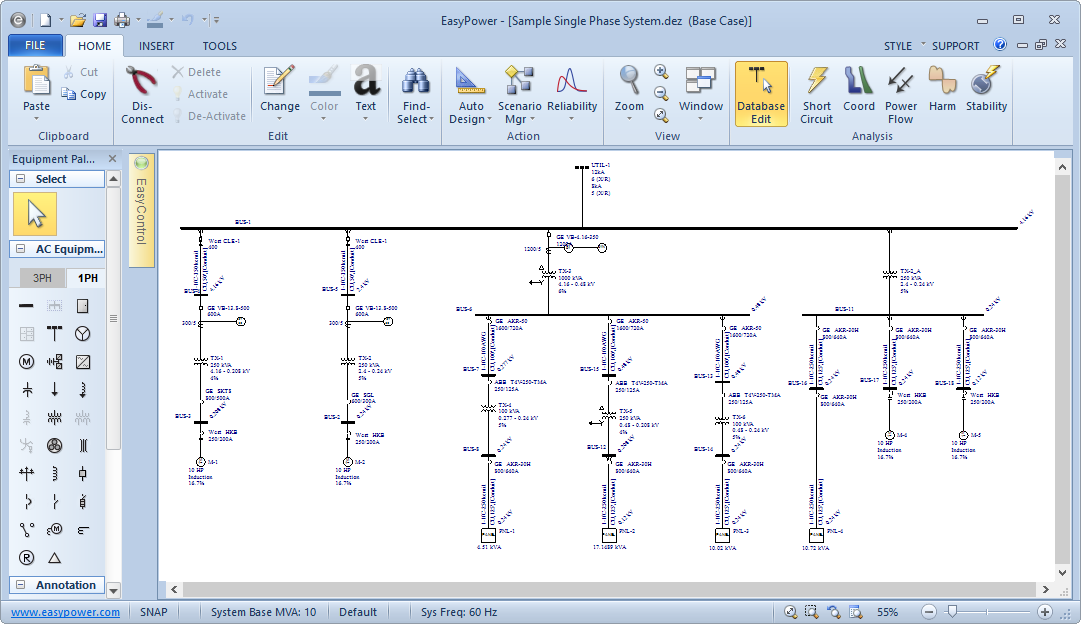Viewport: 1081px width, 624px height.
Task: Toggle the Database Edit mode
Action: click(x=761, y=94)
